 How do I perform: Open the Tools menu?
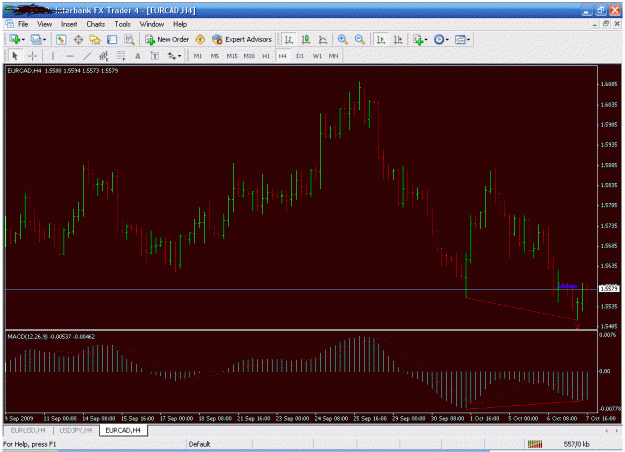[x=123, y=24]
